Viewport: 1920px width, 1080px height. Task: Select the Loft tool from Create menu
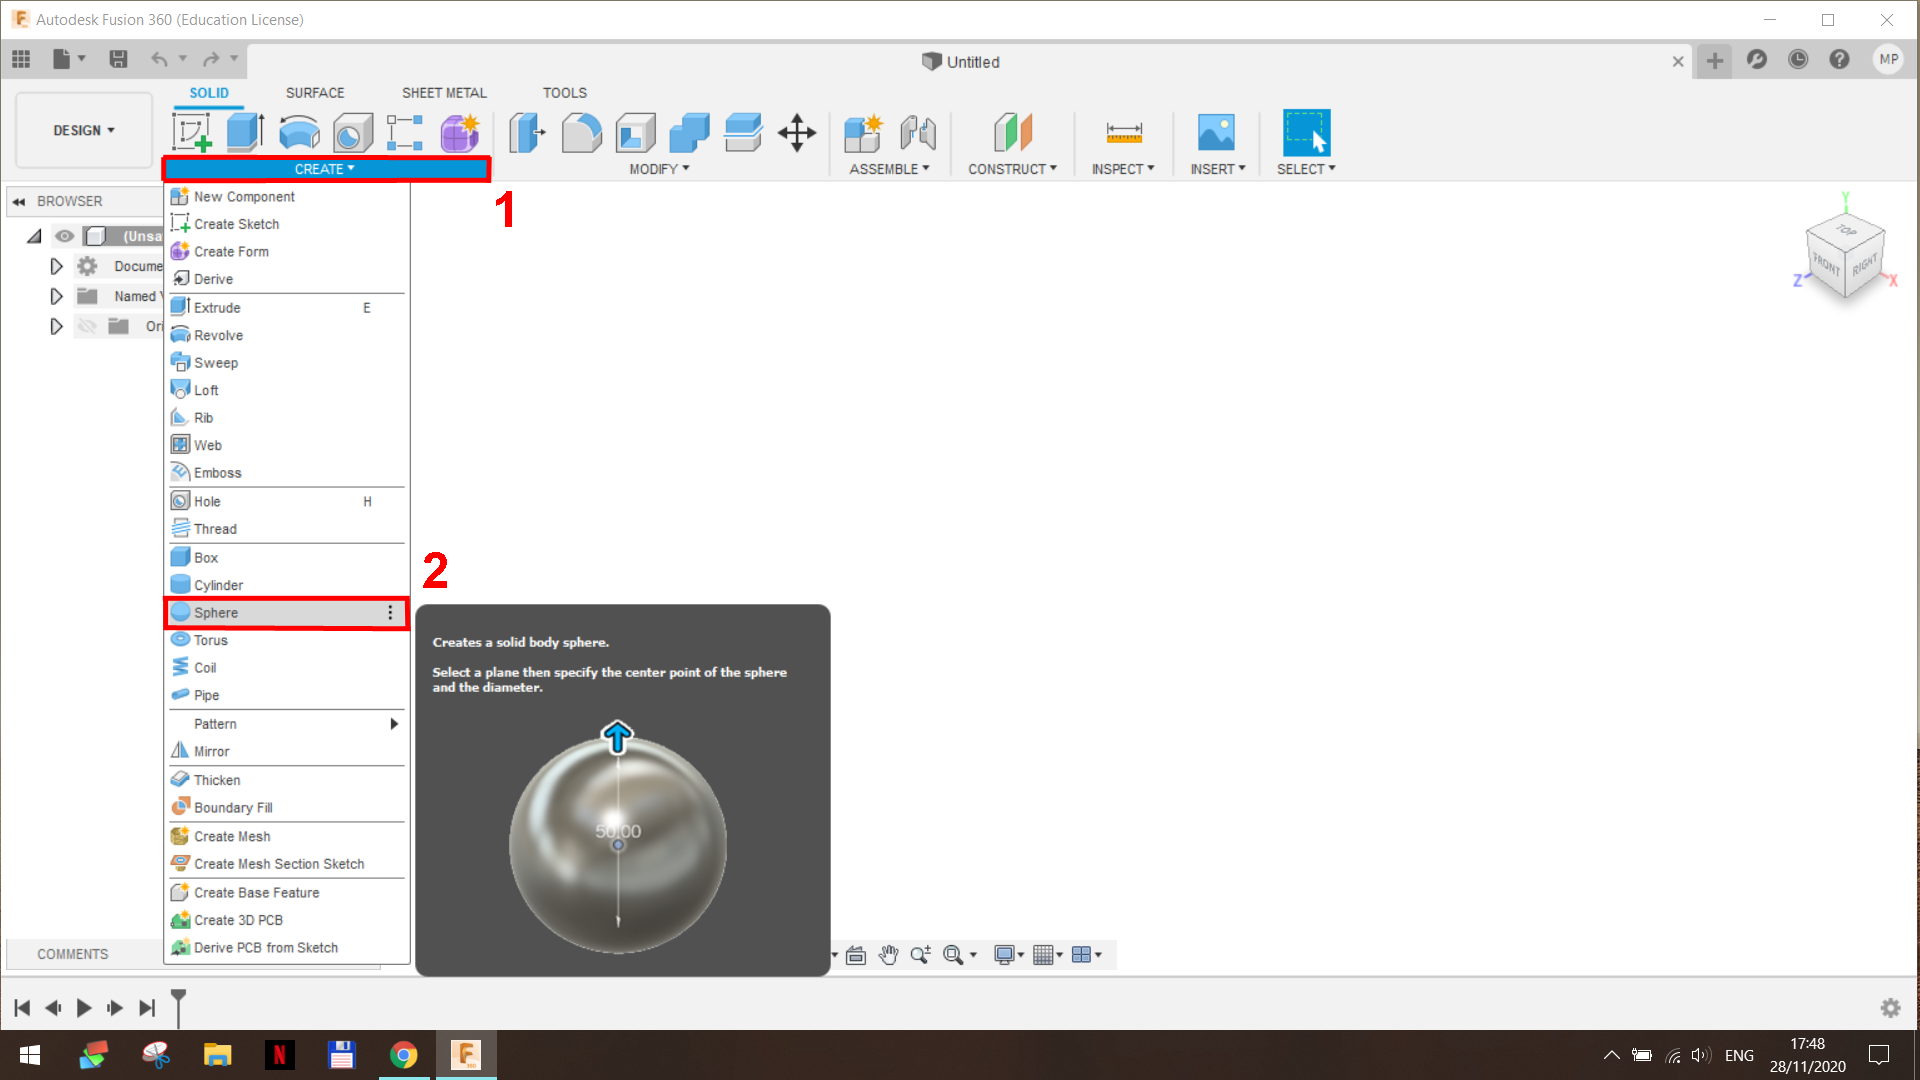click(x=206, y=389)
